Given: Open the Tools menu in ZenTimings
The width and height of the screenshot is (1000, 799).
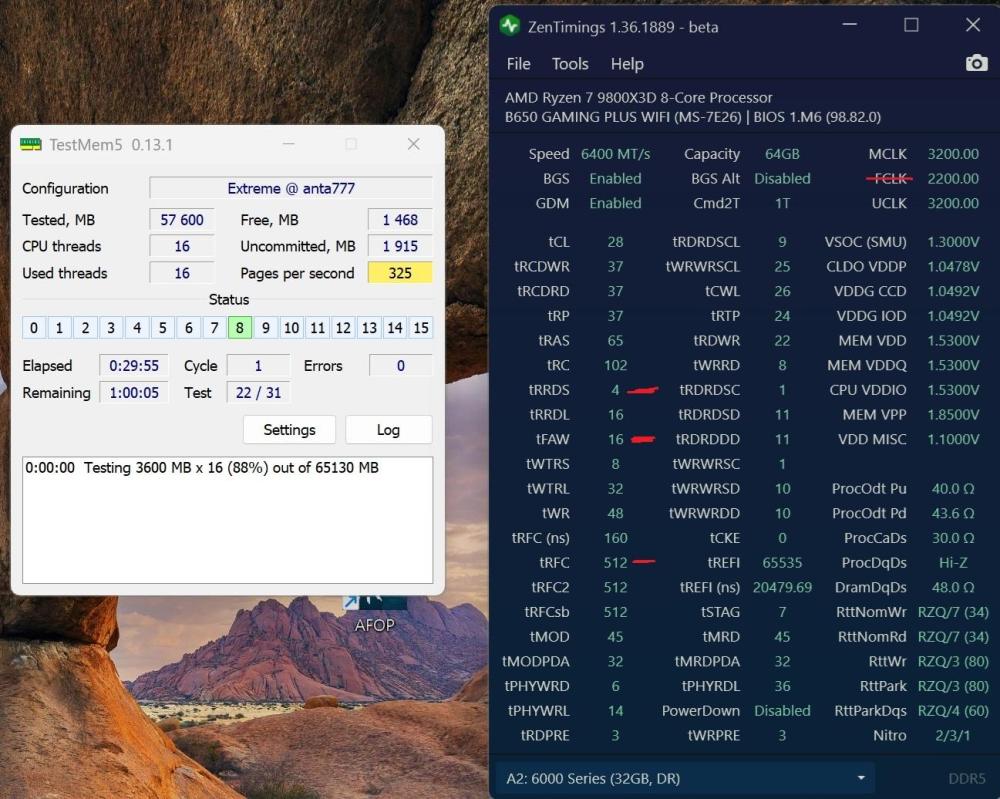Looking at the screenshot, I should [x=570, y=64].
